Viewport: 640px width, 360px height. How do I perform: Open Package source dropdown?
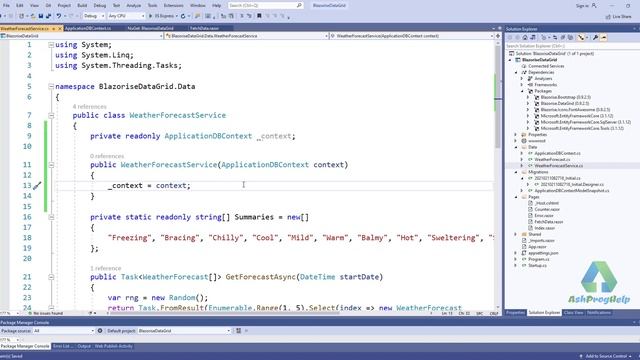64,331
